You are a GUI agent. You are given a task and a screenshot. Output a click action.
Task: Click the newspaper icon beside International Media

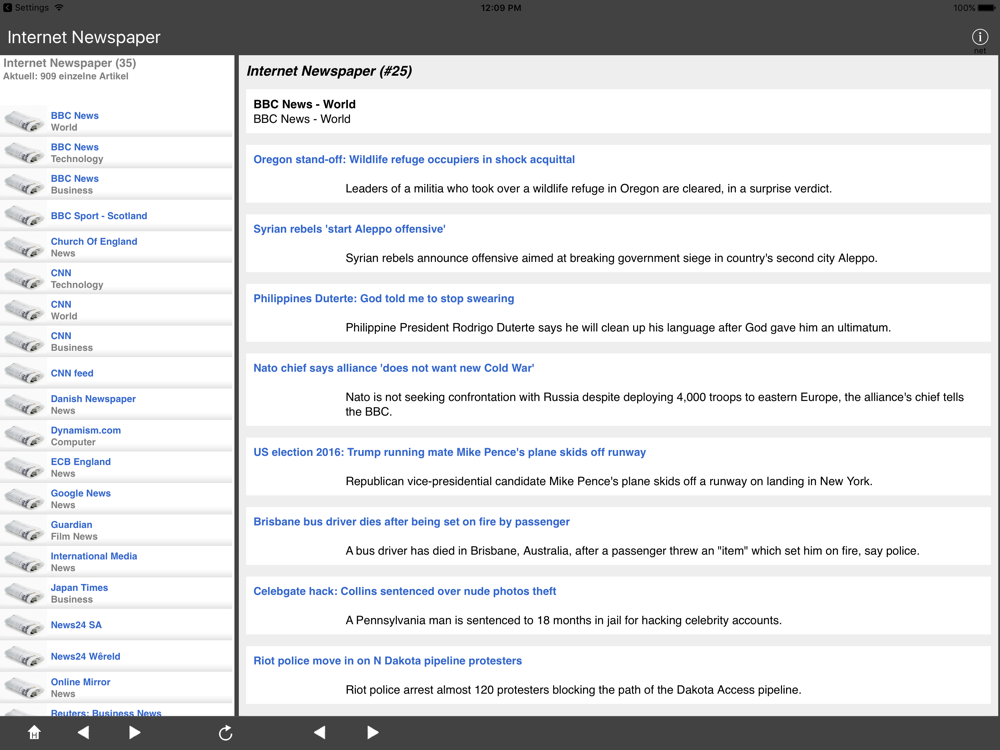click(x=24, y=561)
